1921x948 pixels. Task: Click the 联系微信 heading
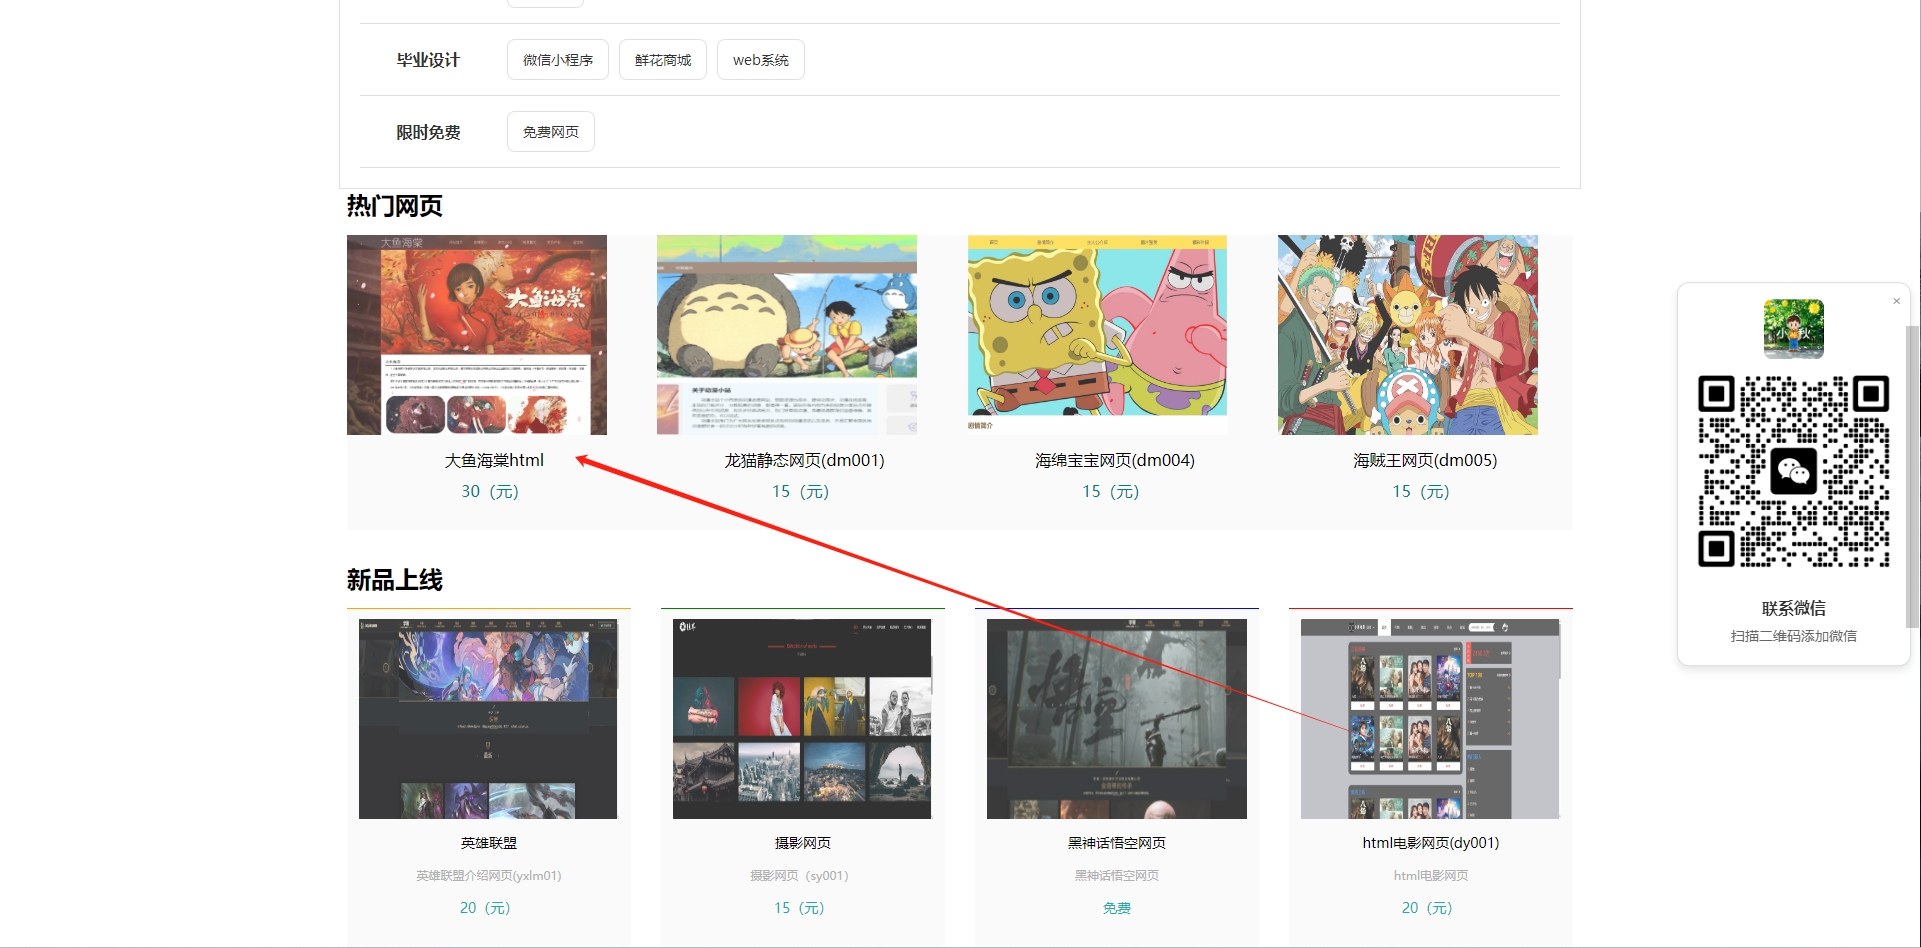click(1794, 608)
